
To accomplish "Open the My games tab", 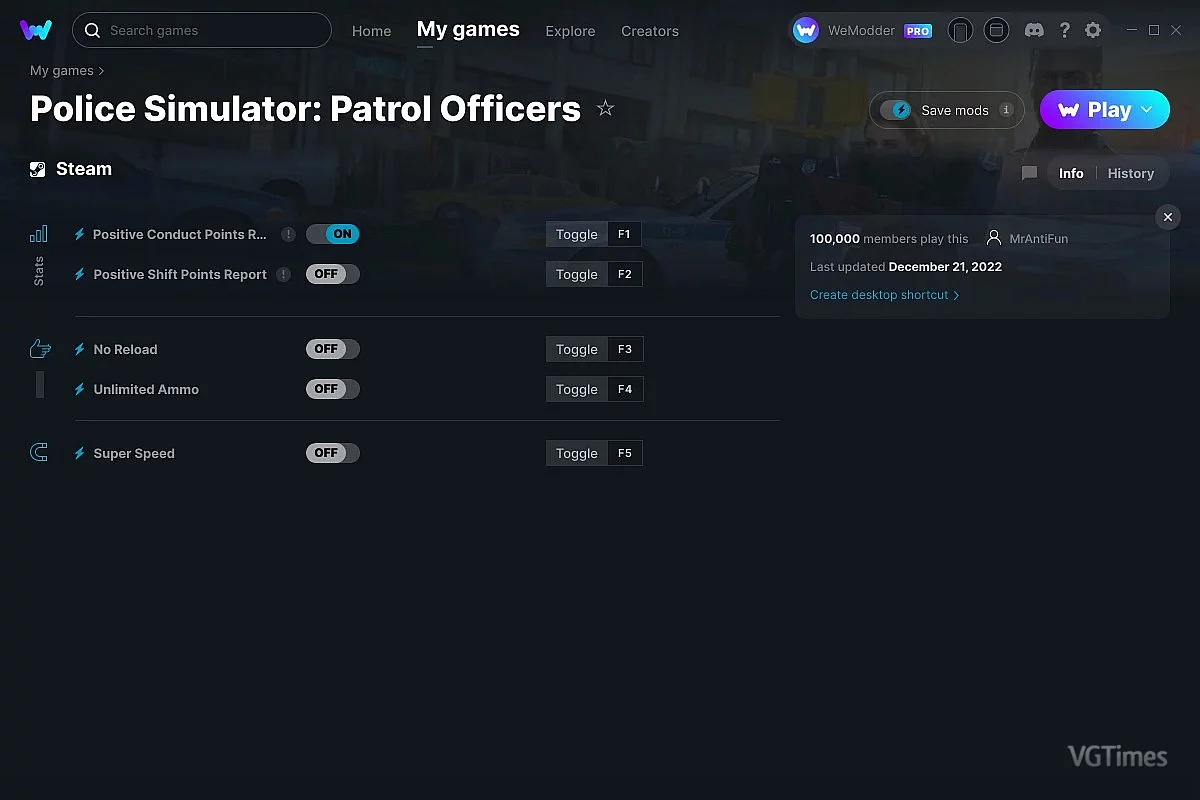I will (x=468, y=30).
